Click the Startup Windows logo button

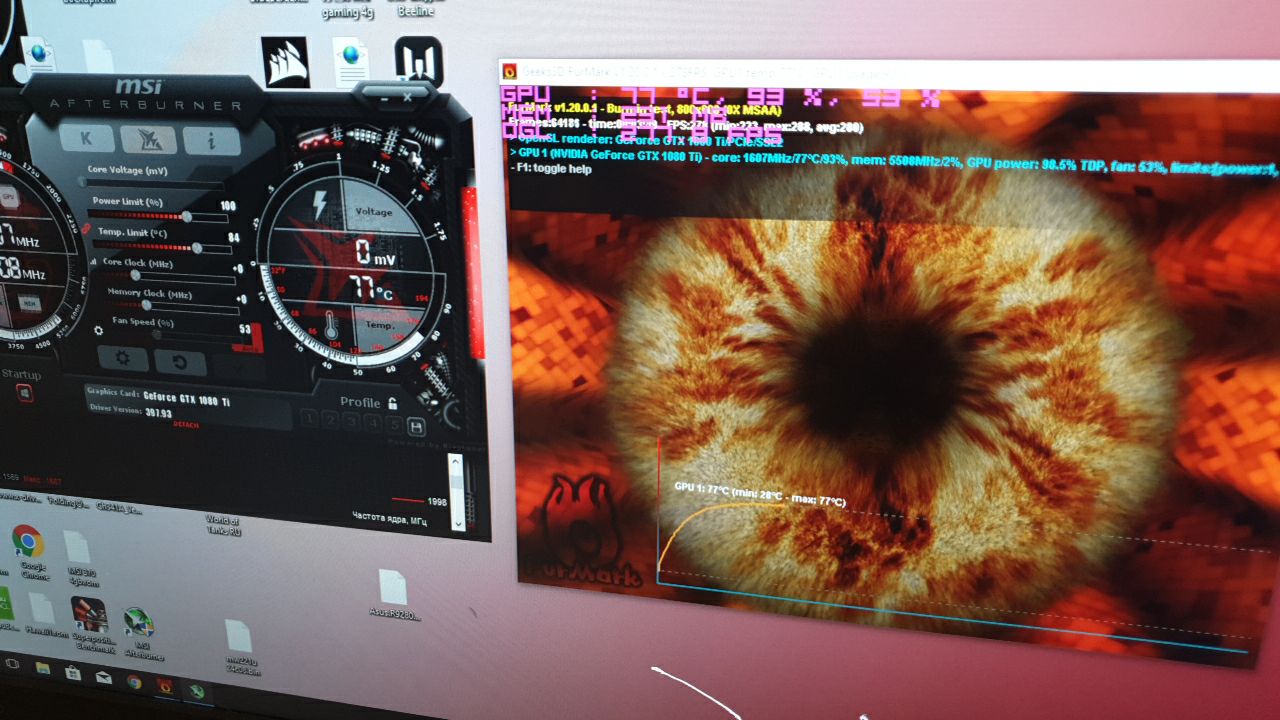[23, 395]
